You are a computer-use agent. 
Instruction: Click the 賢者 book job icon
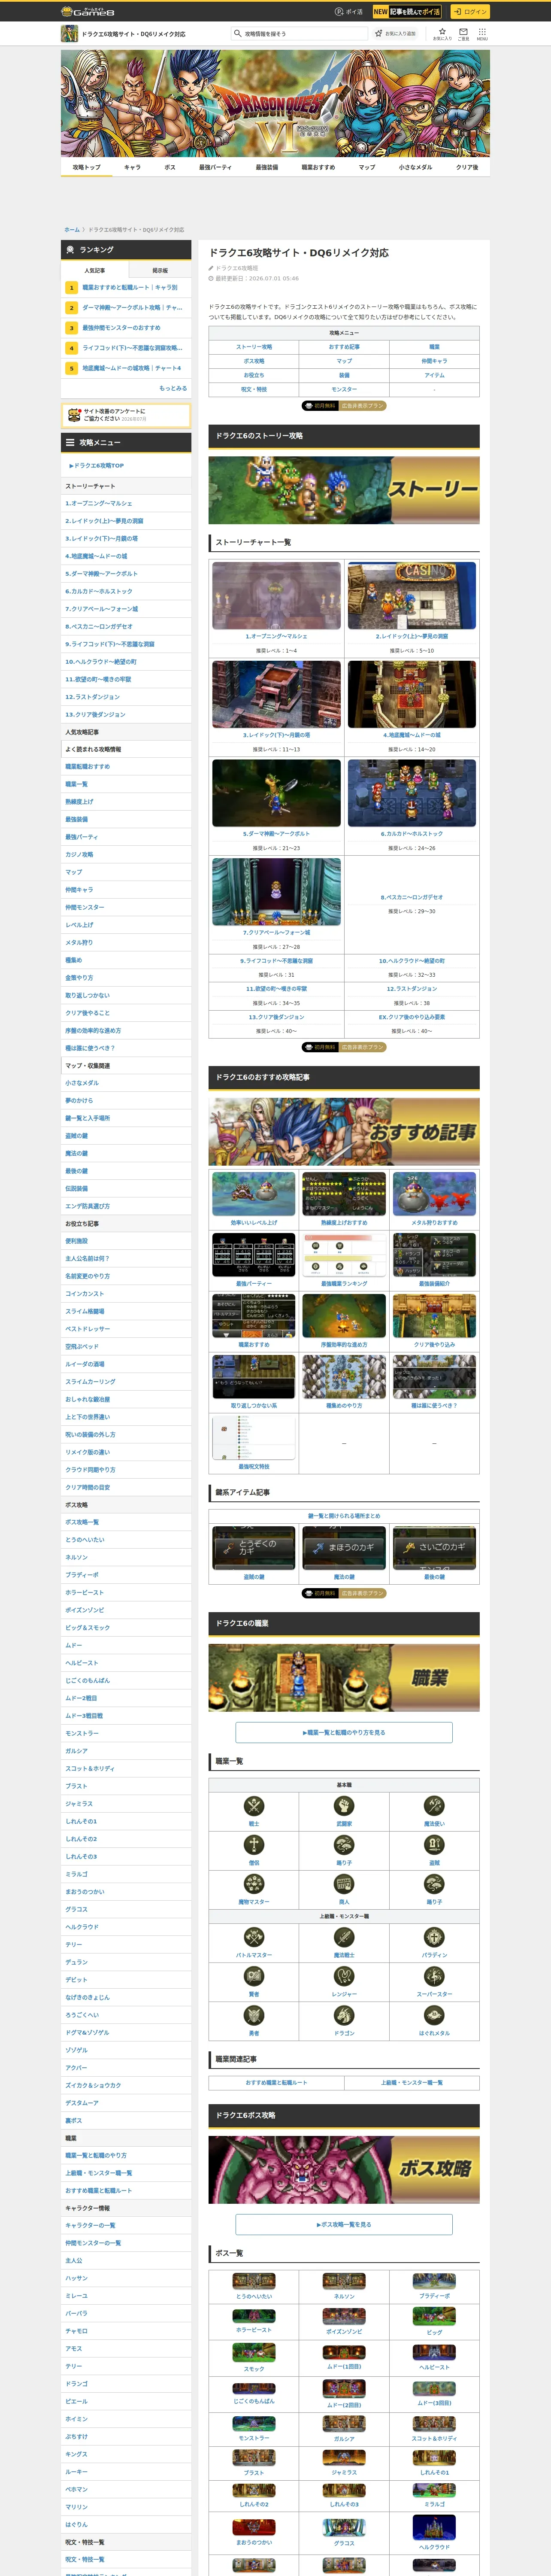pos(254,1976)
